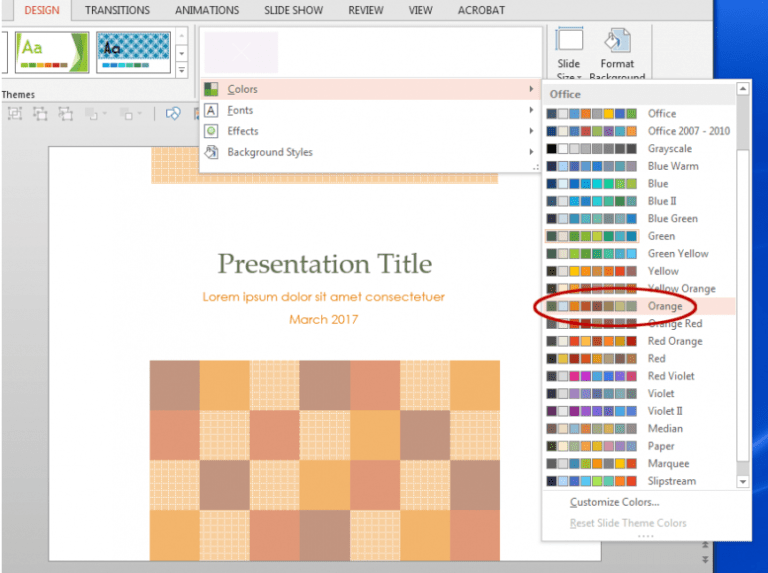Viewport: 768px width, 573px height.
Task: Show the next row of themes
Action: (x=182, y=53)
